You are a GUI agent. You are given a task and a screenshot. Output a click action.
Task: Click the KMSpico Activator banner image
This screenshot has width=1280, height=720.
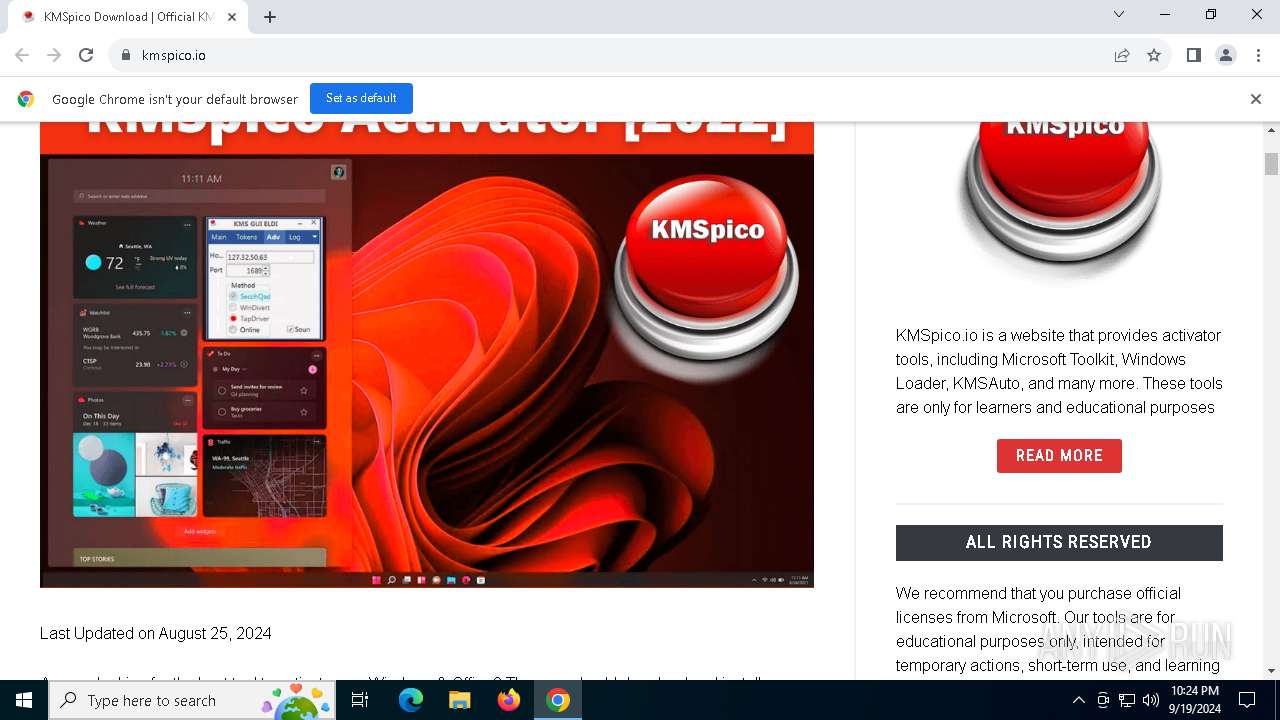click(427, 354)
